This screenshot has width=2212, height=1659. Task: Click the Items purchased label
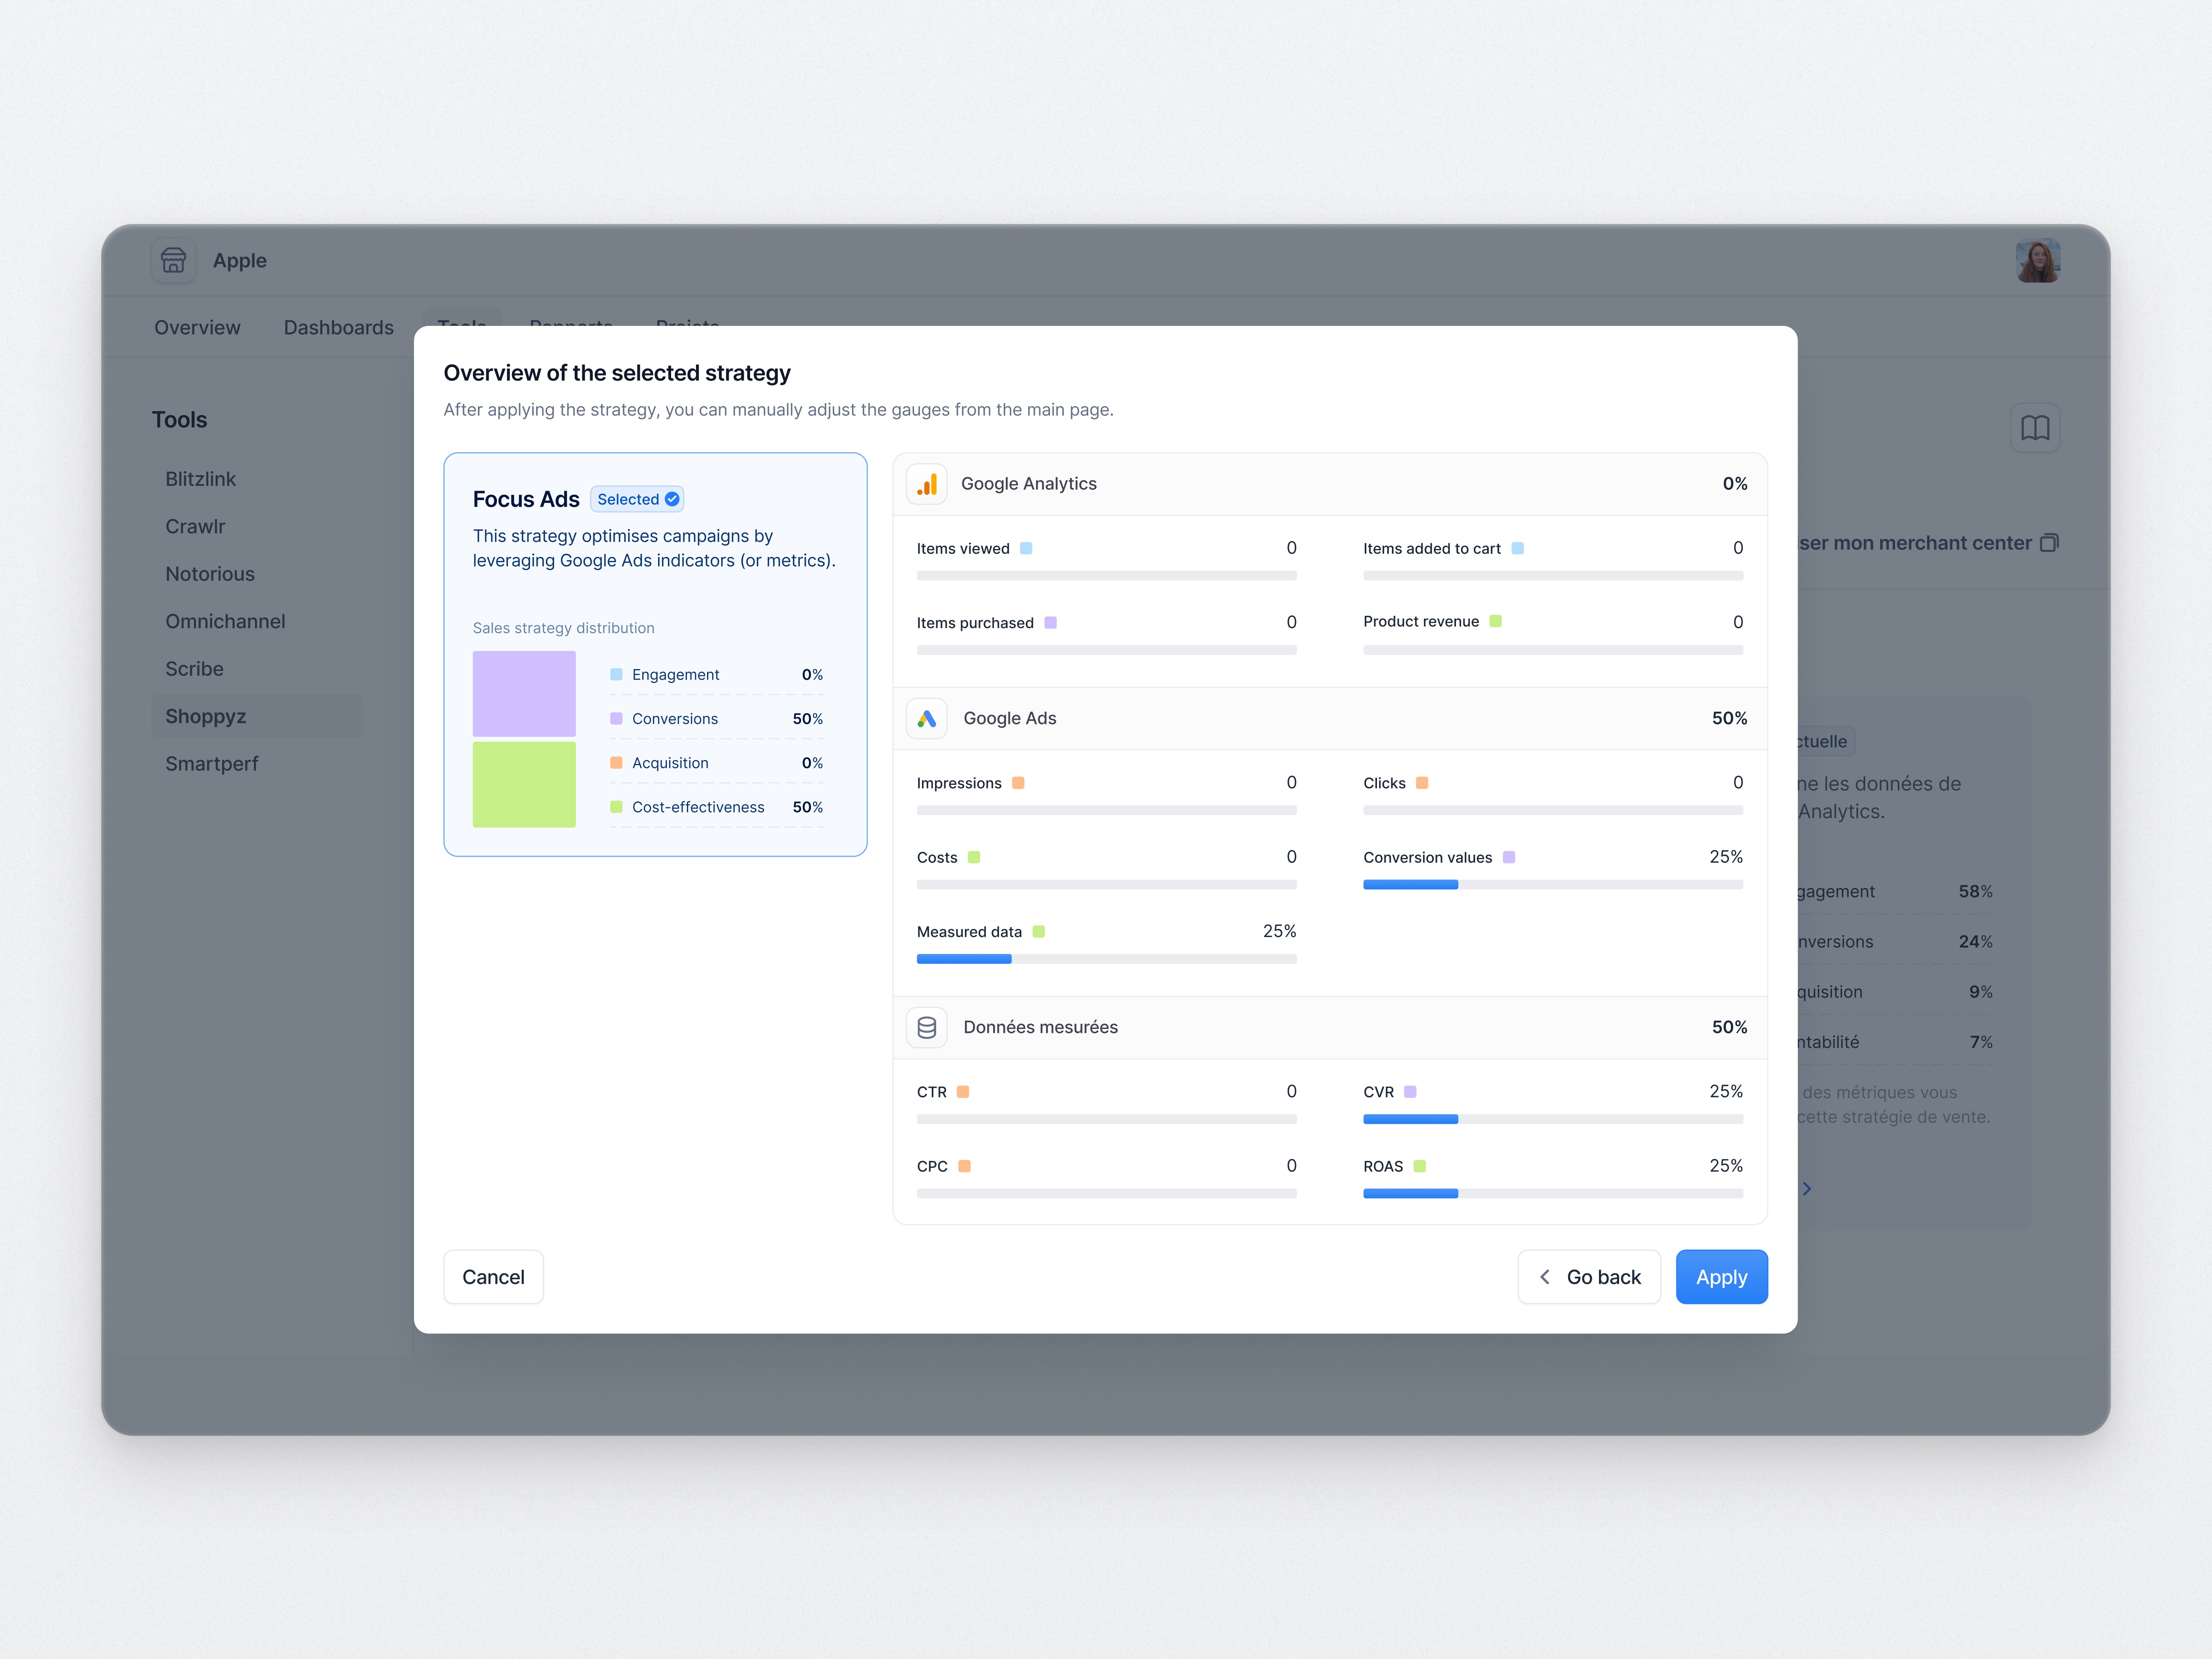[x=975, y=623]
